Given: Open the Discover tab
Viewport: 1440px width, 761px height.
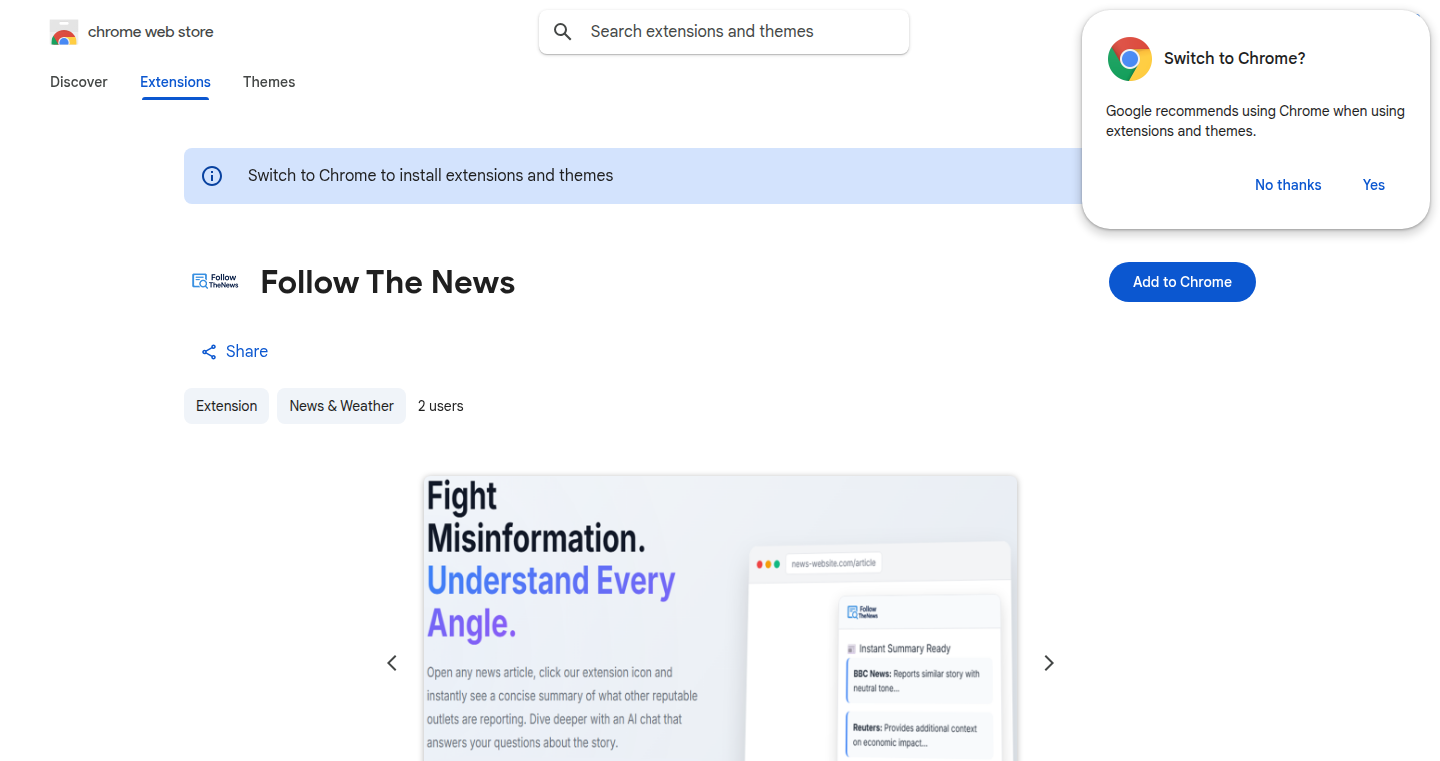Looking at the screenshot, I should 79,82.
